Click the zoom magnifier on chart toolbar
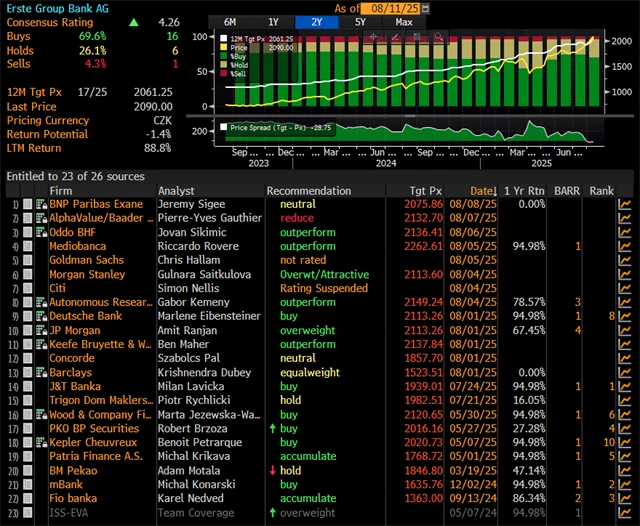Screen dimensions: 640x526 (439, 38)
